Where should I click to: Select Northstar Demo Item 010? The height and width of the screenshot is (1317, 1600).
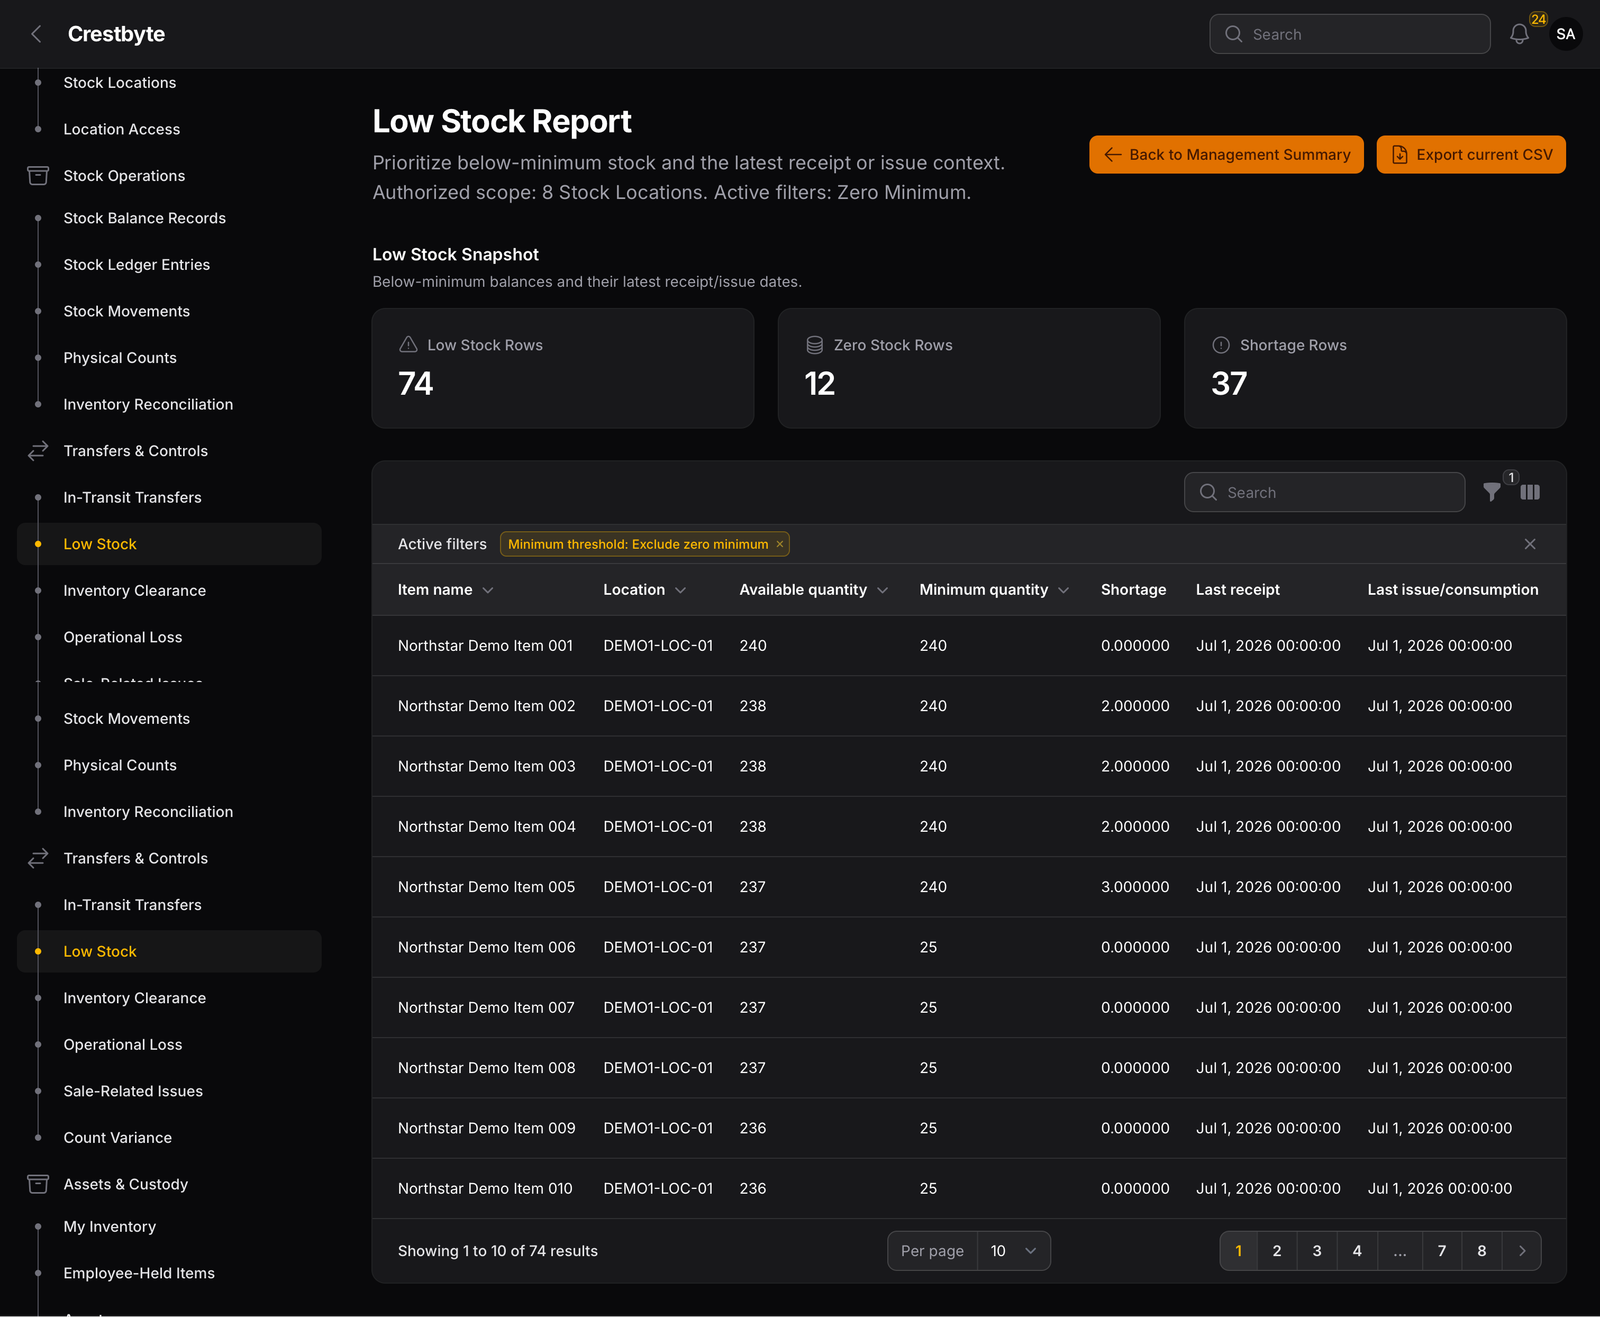(x=485, y=1189)
